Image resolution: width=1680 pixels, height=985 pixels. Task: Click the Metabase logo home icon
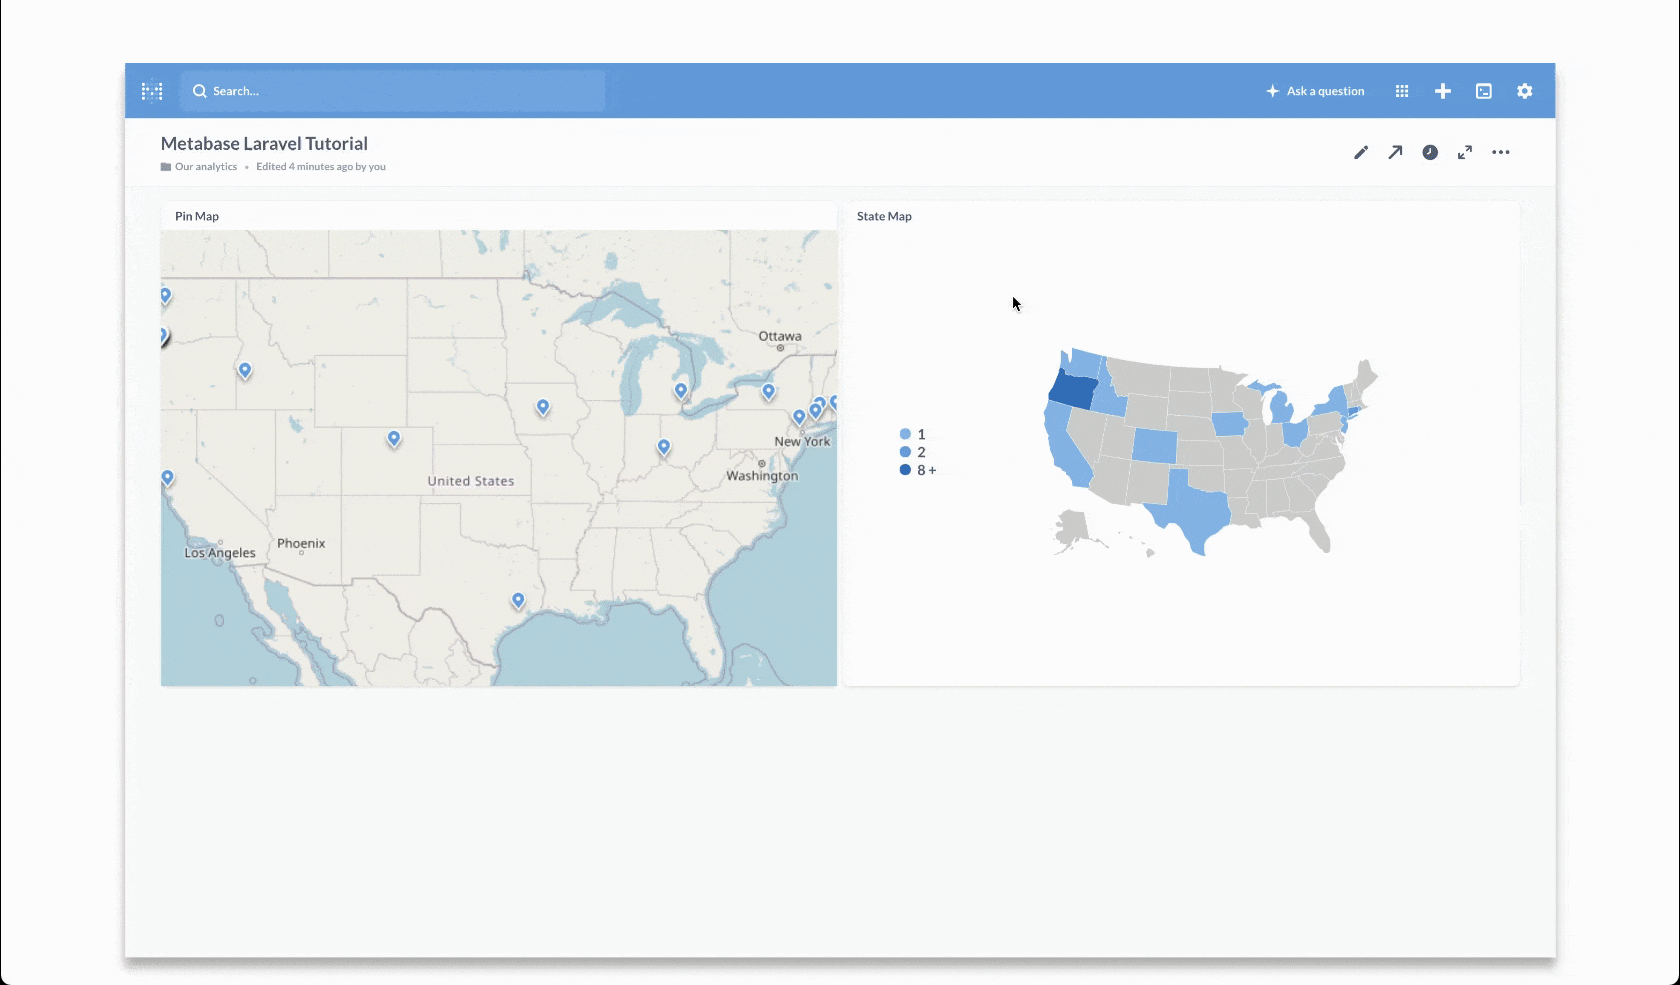tap(152, 91)
